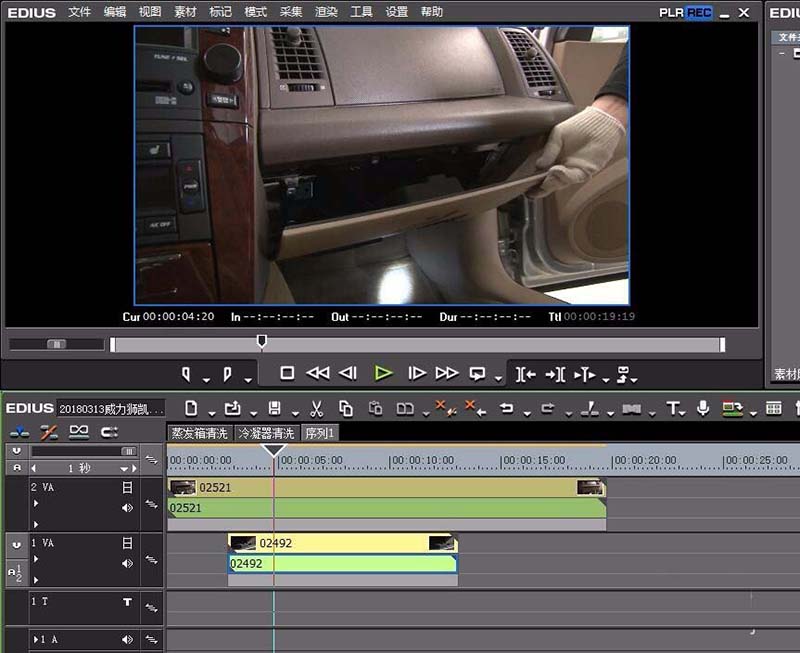Open the timeline scale 1 秒 dropdown
Screen dimensions: 800x653
coord(125,468)
